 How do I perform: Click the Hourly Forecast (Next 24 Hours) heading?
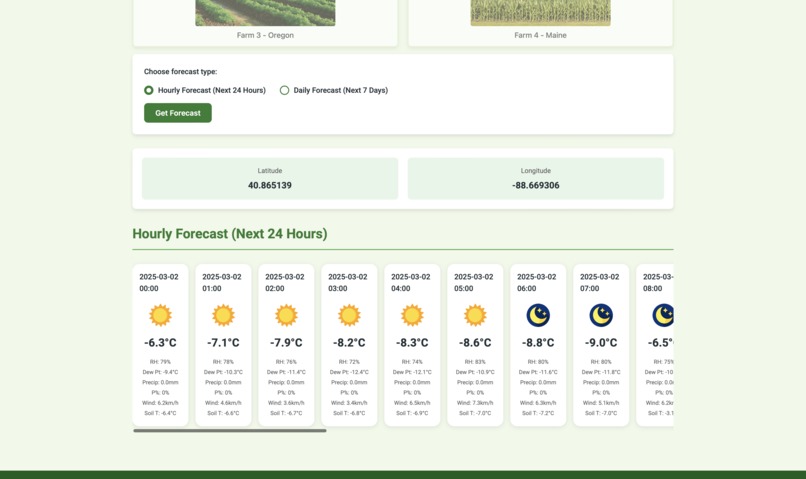click(x=230, y=233)
